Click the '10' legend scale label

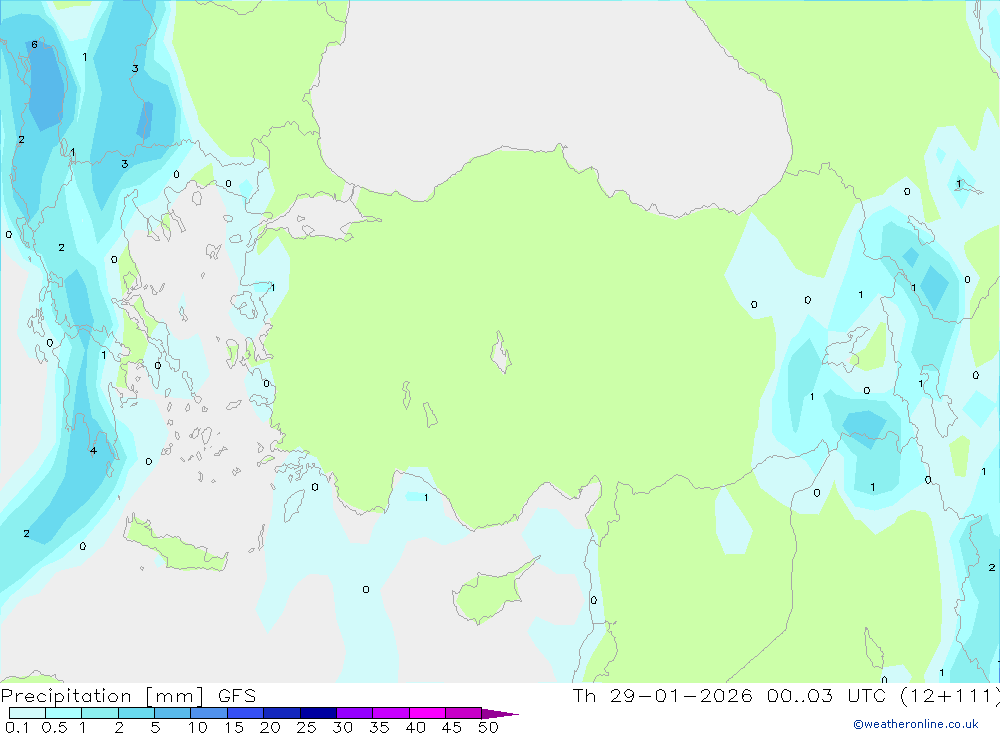coord(198,727)
